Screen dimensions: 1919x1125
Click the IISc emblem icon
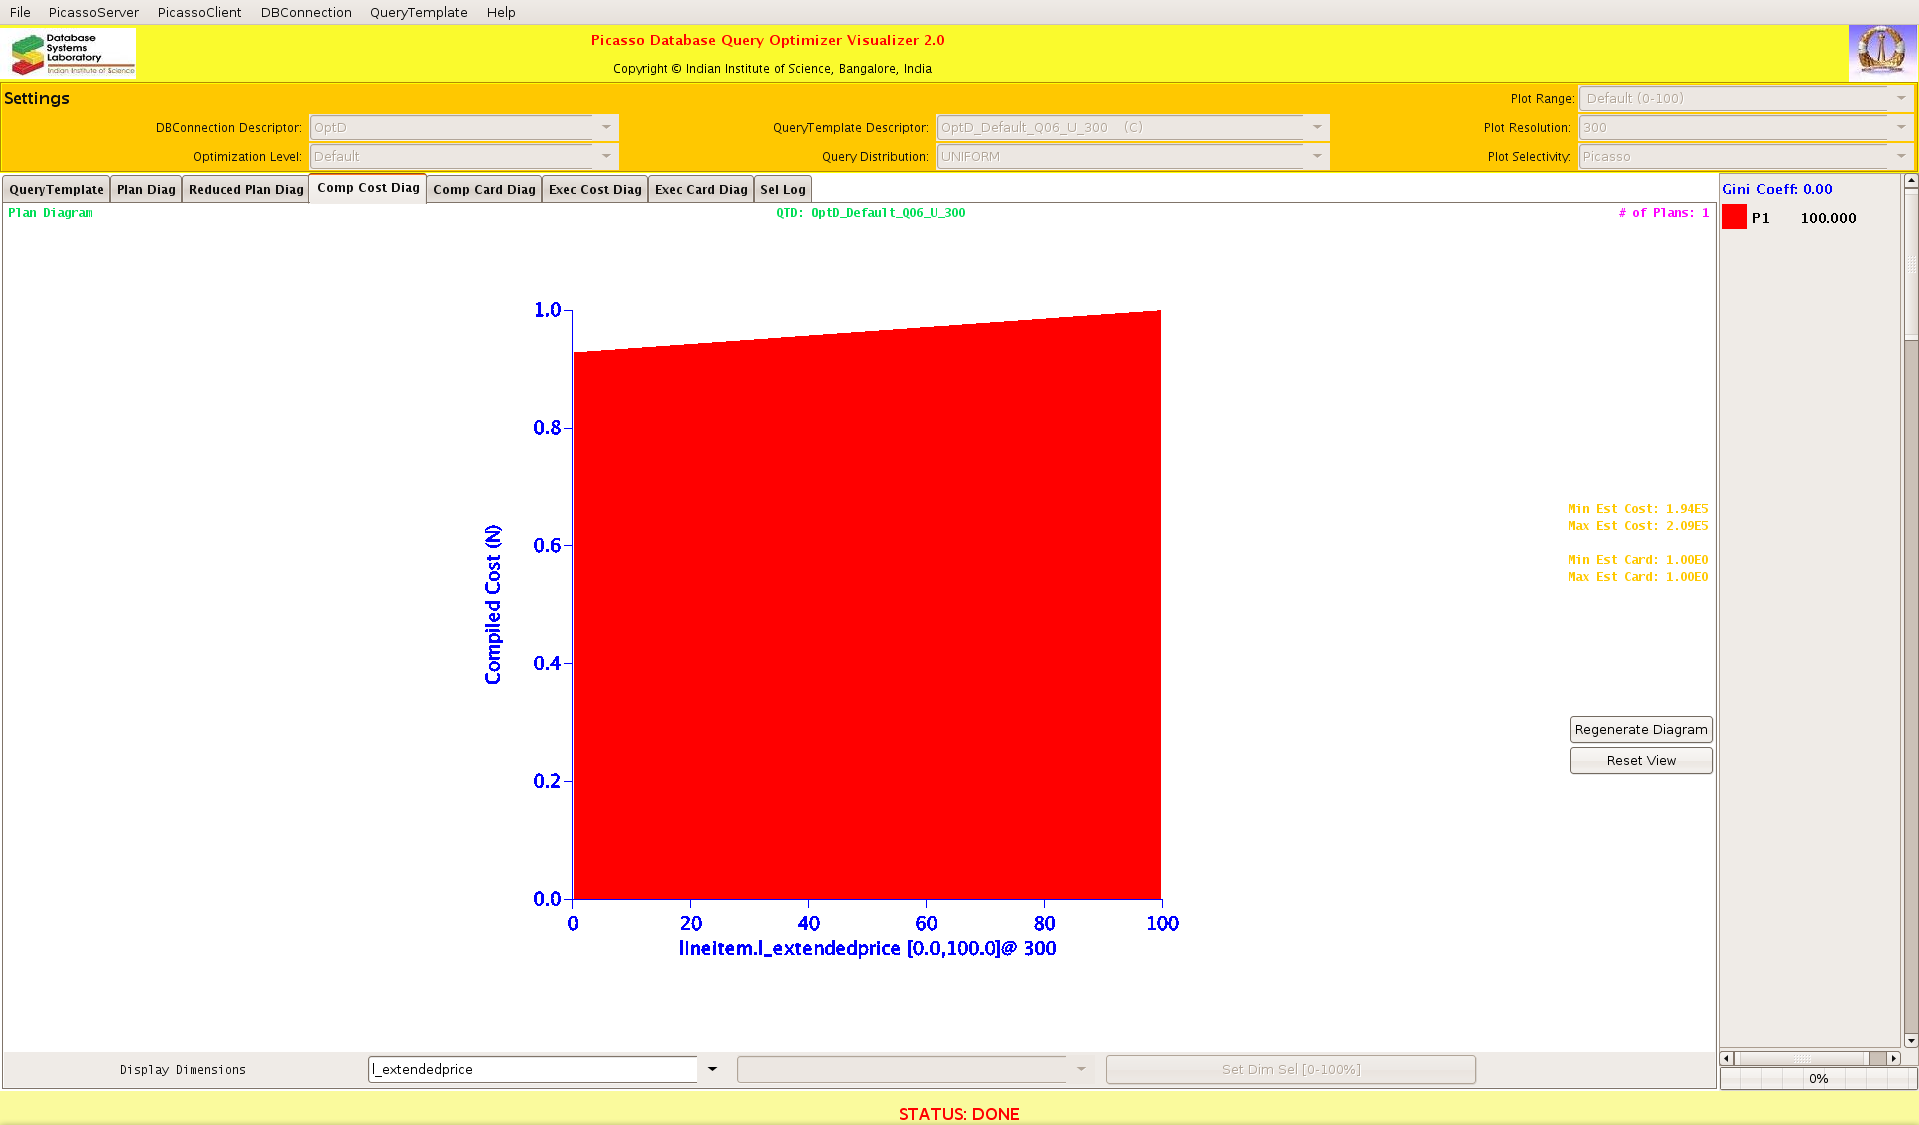(1882, 52)
